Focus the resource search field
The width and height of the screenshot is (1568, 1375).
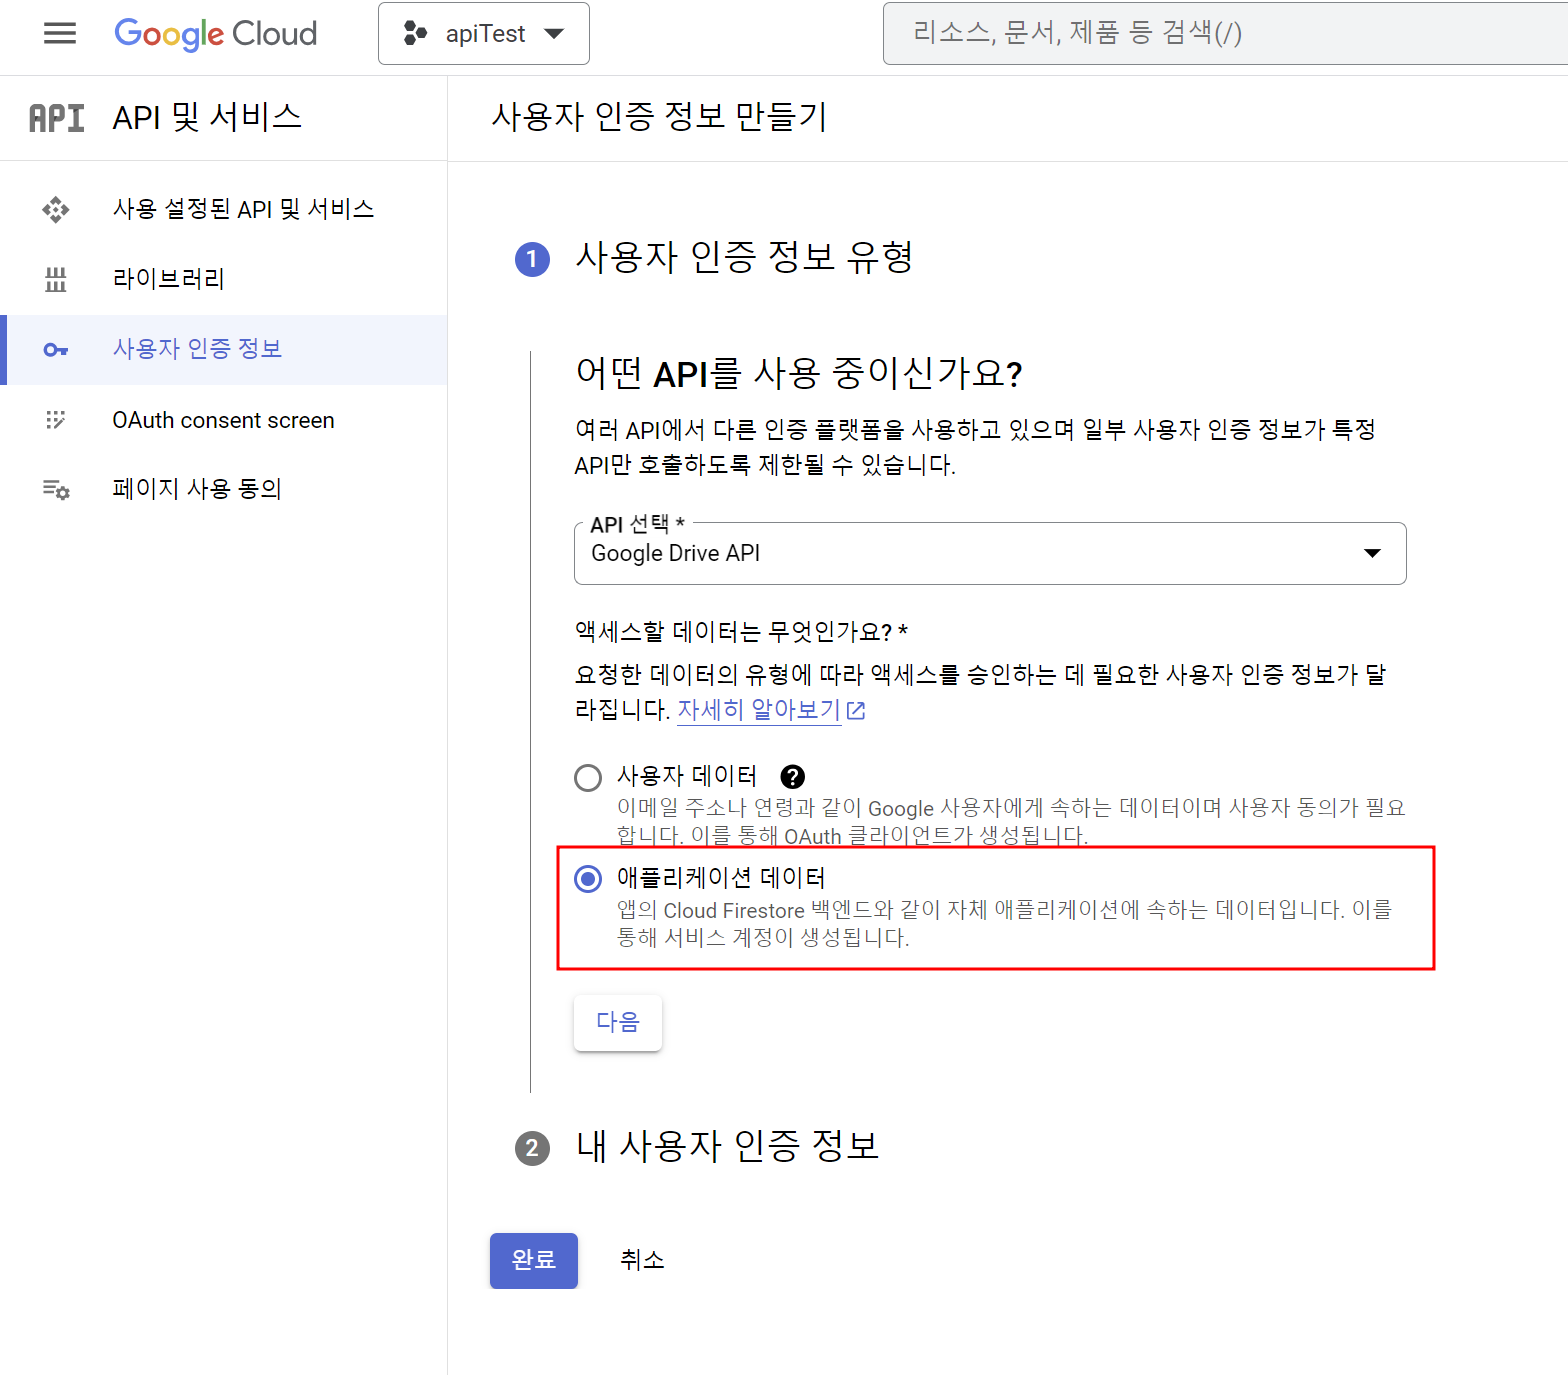click(1225, 33)
